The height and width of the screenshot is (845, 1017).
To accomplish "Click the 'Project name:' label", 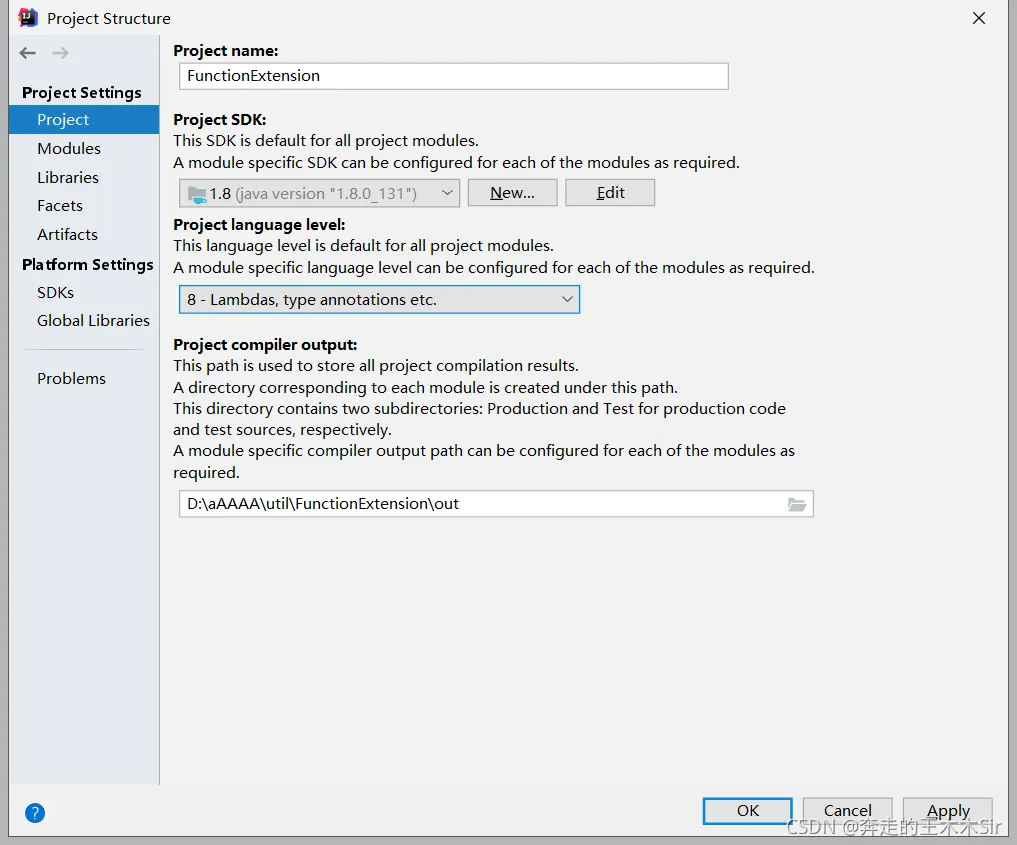I will point(226,51).
